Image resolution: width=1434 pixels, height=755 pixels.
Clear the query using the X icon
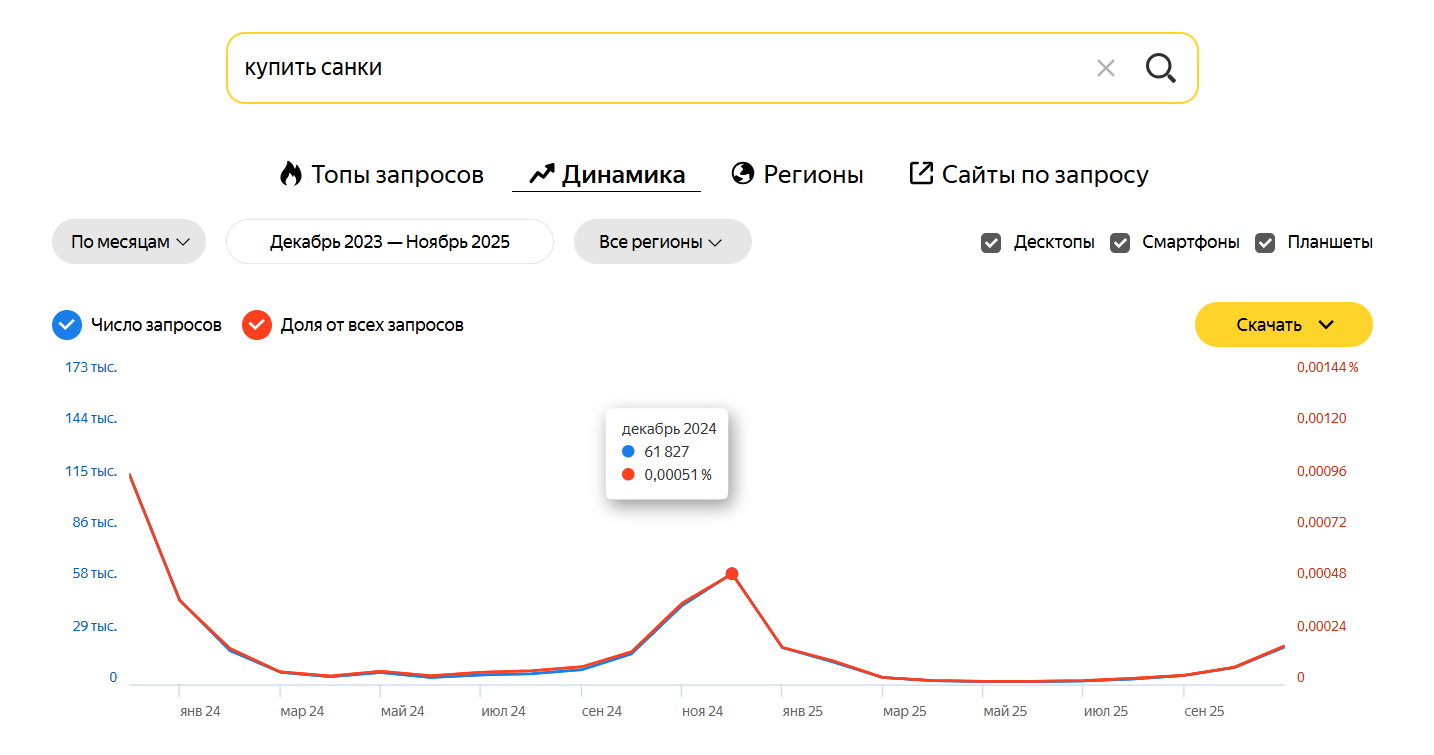coord(1106,68)
